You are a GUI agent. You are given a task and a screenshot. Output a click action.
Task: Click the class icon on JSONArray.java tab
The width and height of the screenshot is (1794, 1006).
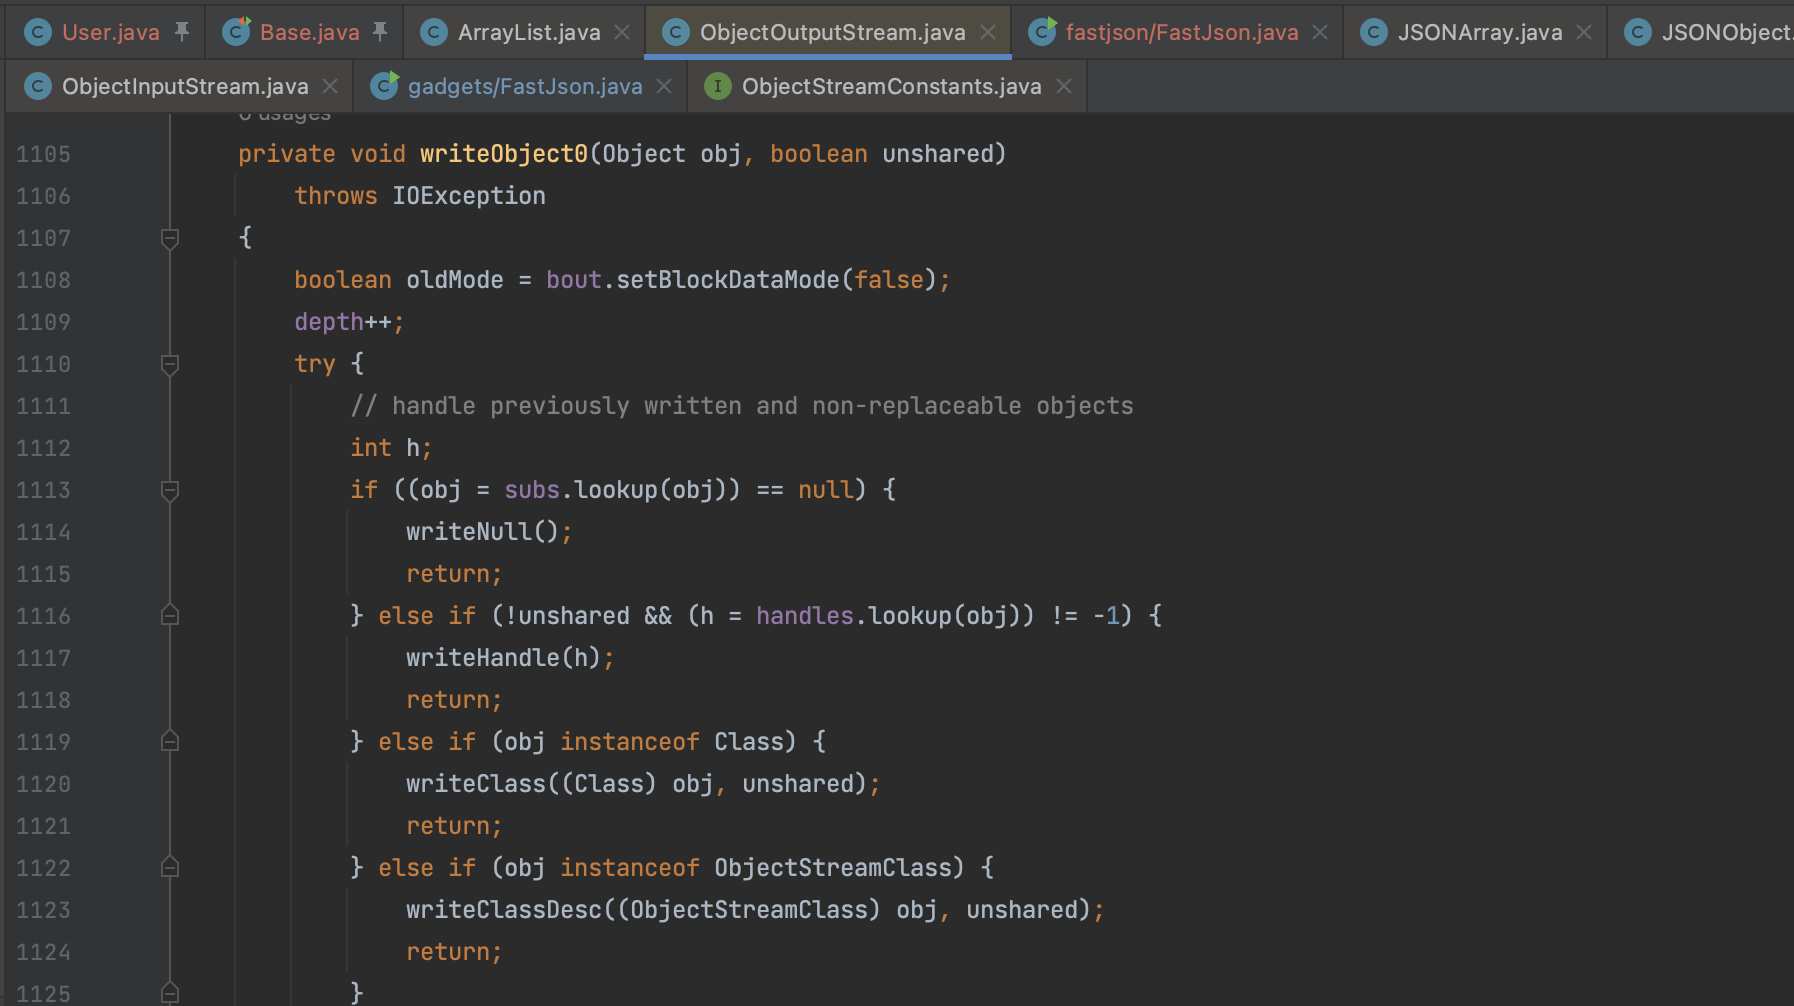click(x=1374, y=32)
